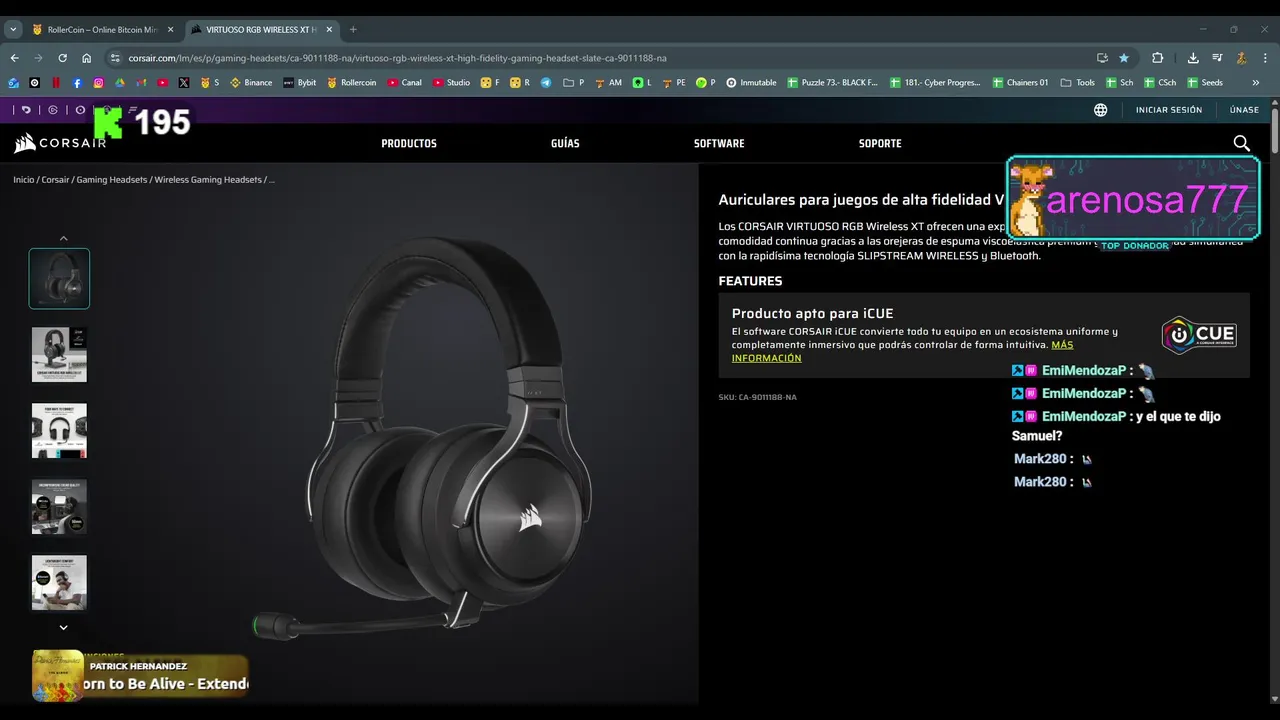Open the Instagram bookmark icon

click(x=98, y=83)
